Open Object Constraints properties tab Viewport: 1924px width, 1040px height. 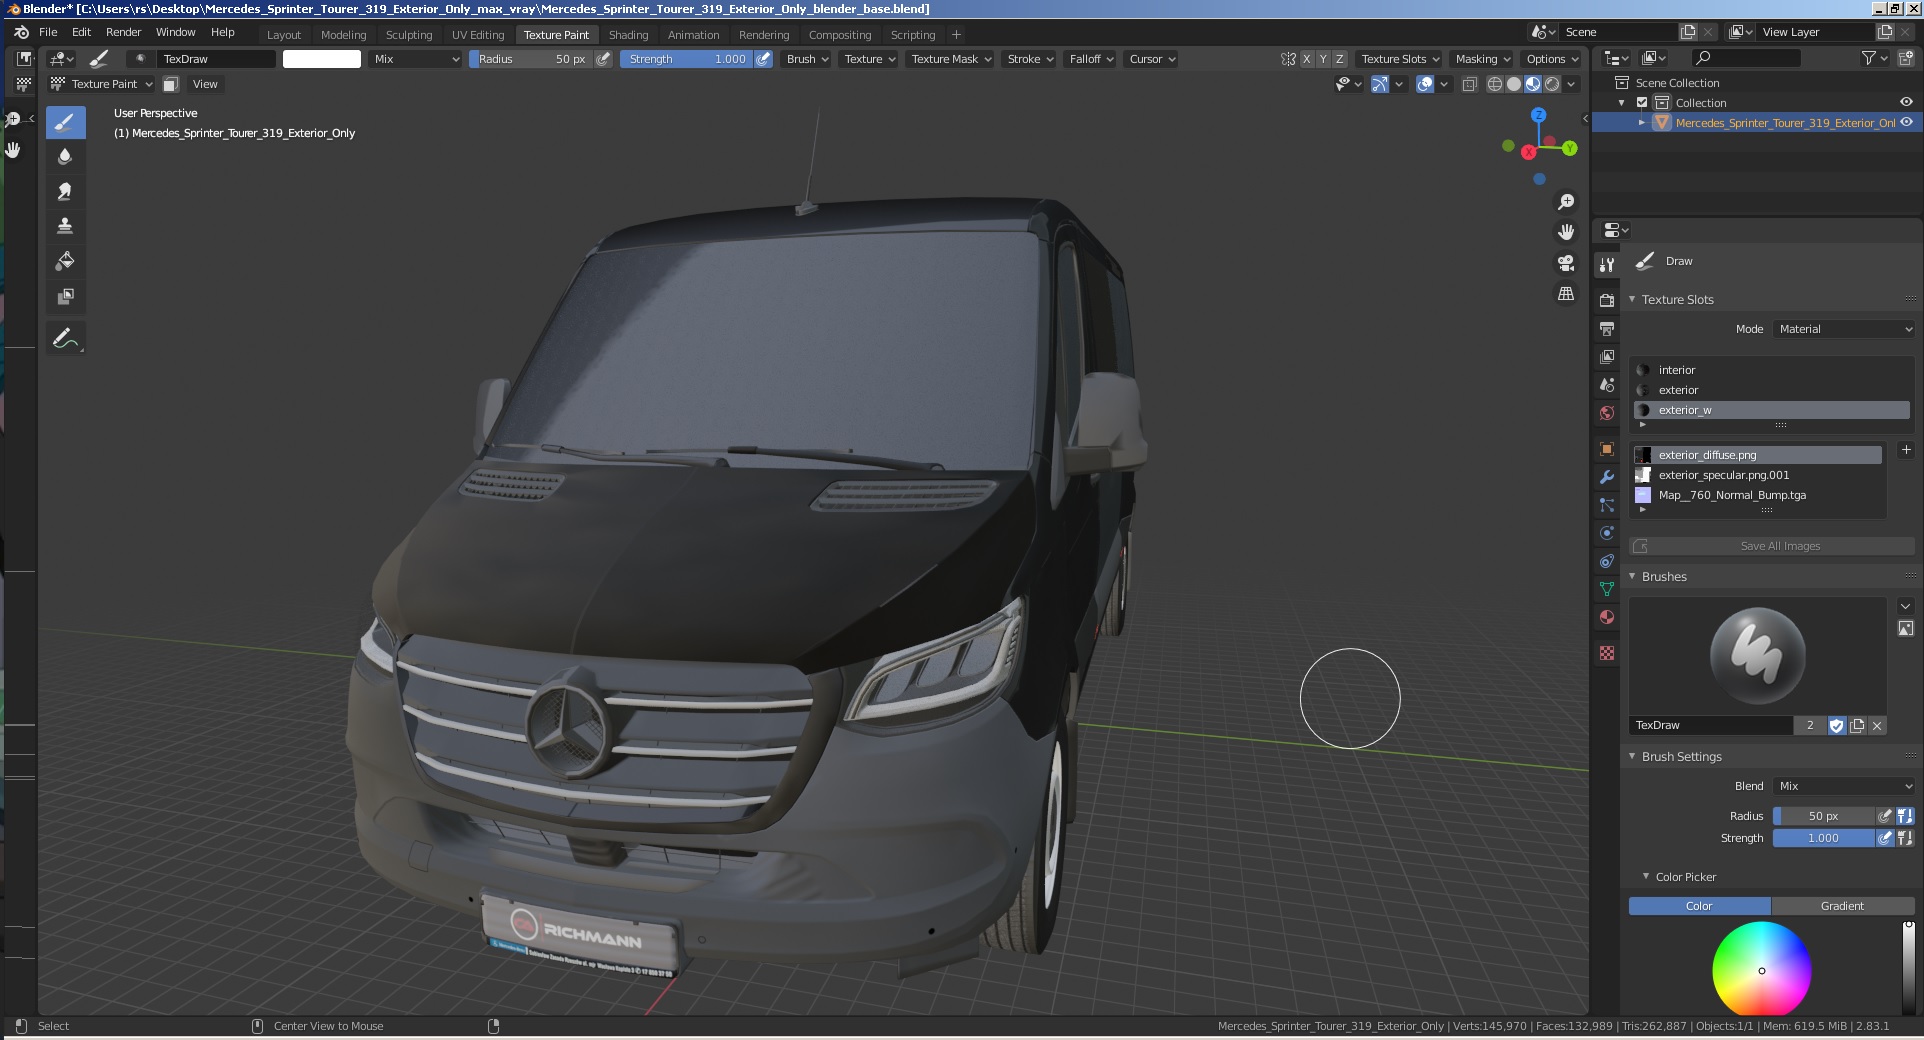pyautogui.click(x=1607, y=561)
